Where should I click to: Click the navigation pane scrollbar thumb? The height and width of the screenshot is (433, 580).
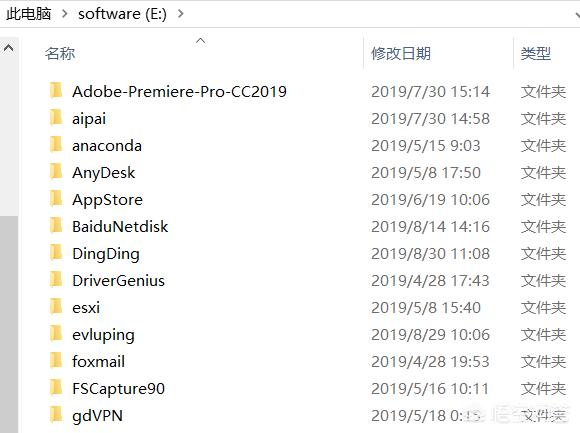click(9, 324)
